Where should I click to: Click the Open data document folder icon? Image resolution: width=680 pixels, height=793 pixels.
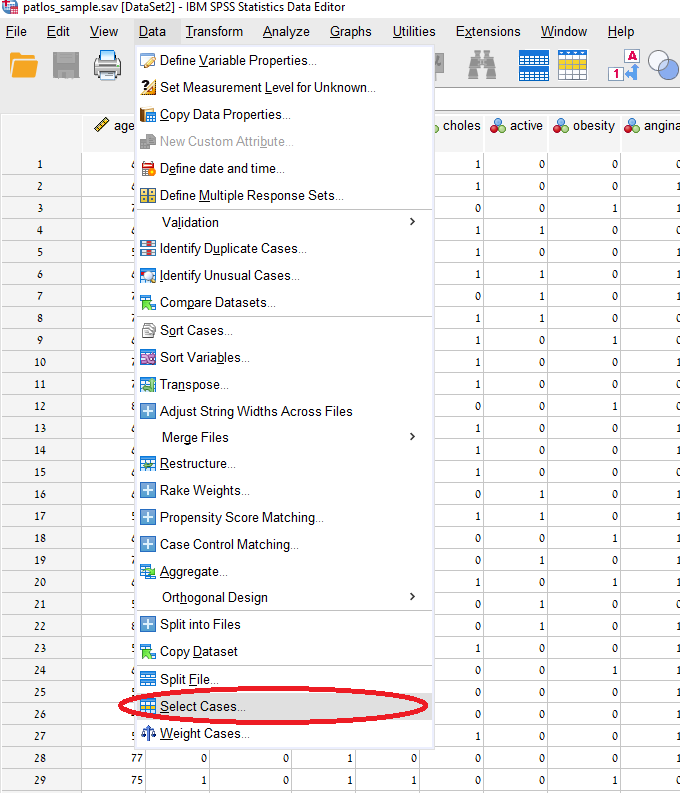pyautogui.click(x=23, y=66)
